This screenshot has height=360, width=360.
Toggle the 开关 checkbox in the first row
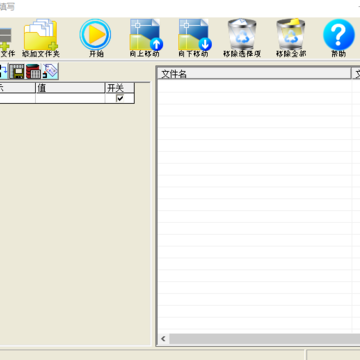(x=120, y=98)
